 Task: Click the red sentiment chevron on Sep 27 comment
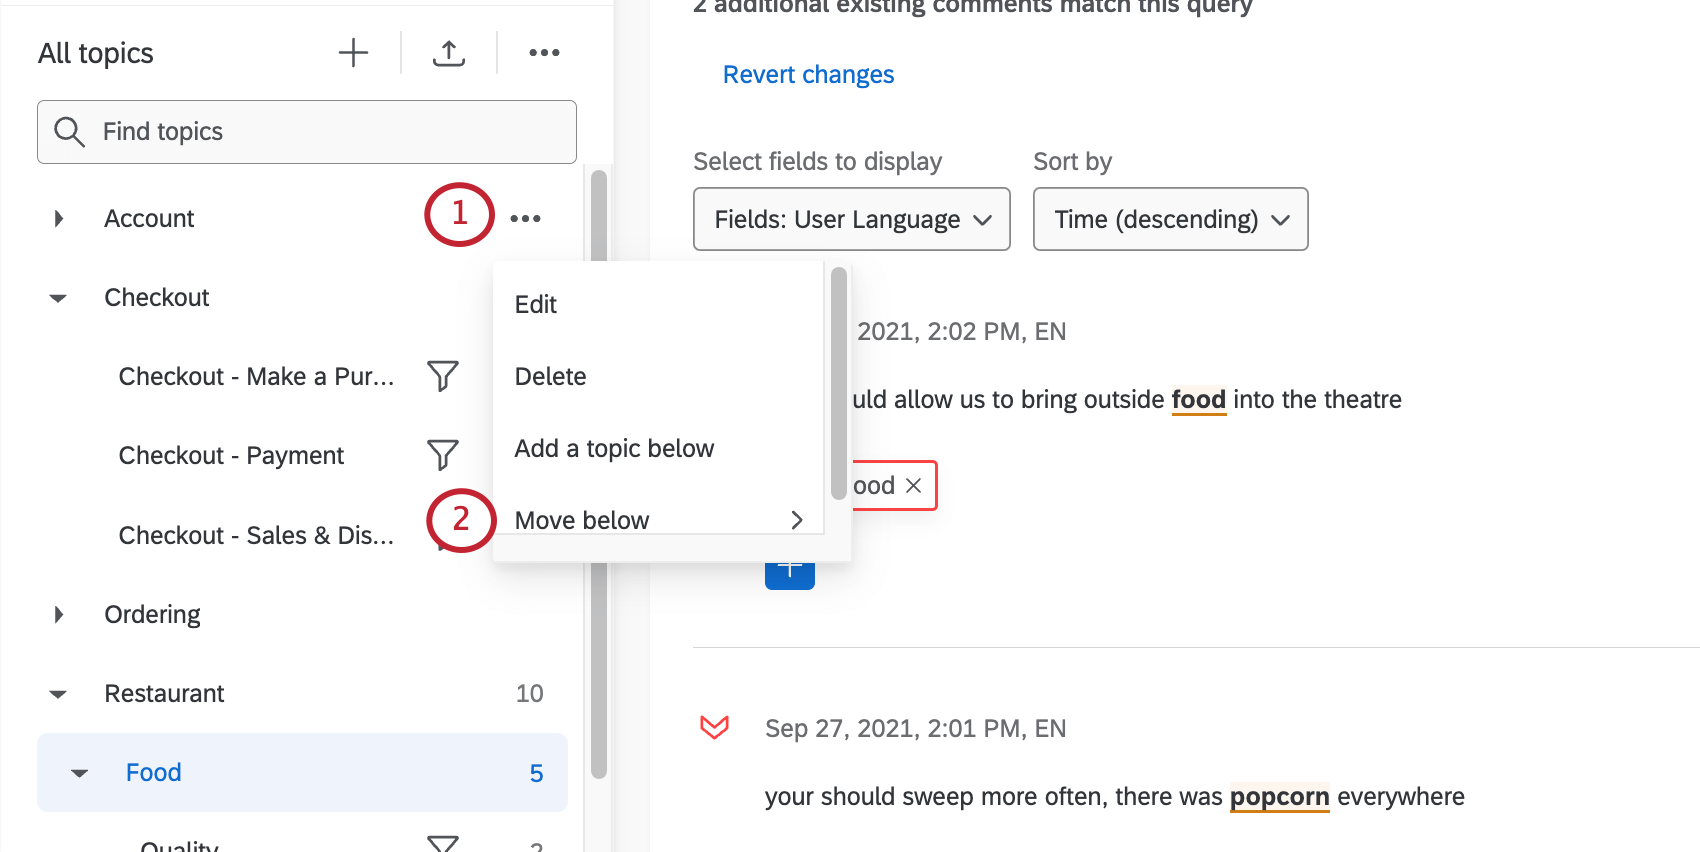pyautogui.click(x=714, y=727)
